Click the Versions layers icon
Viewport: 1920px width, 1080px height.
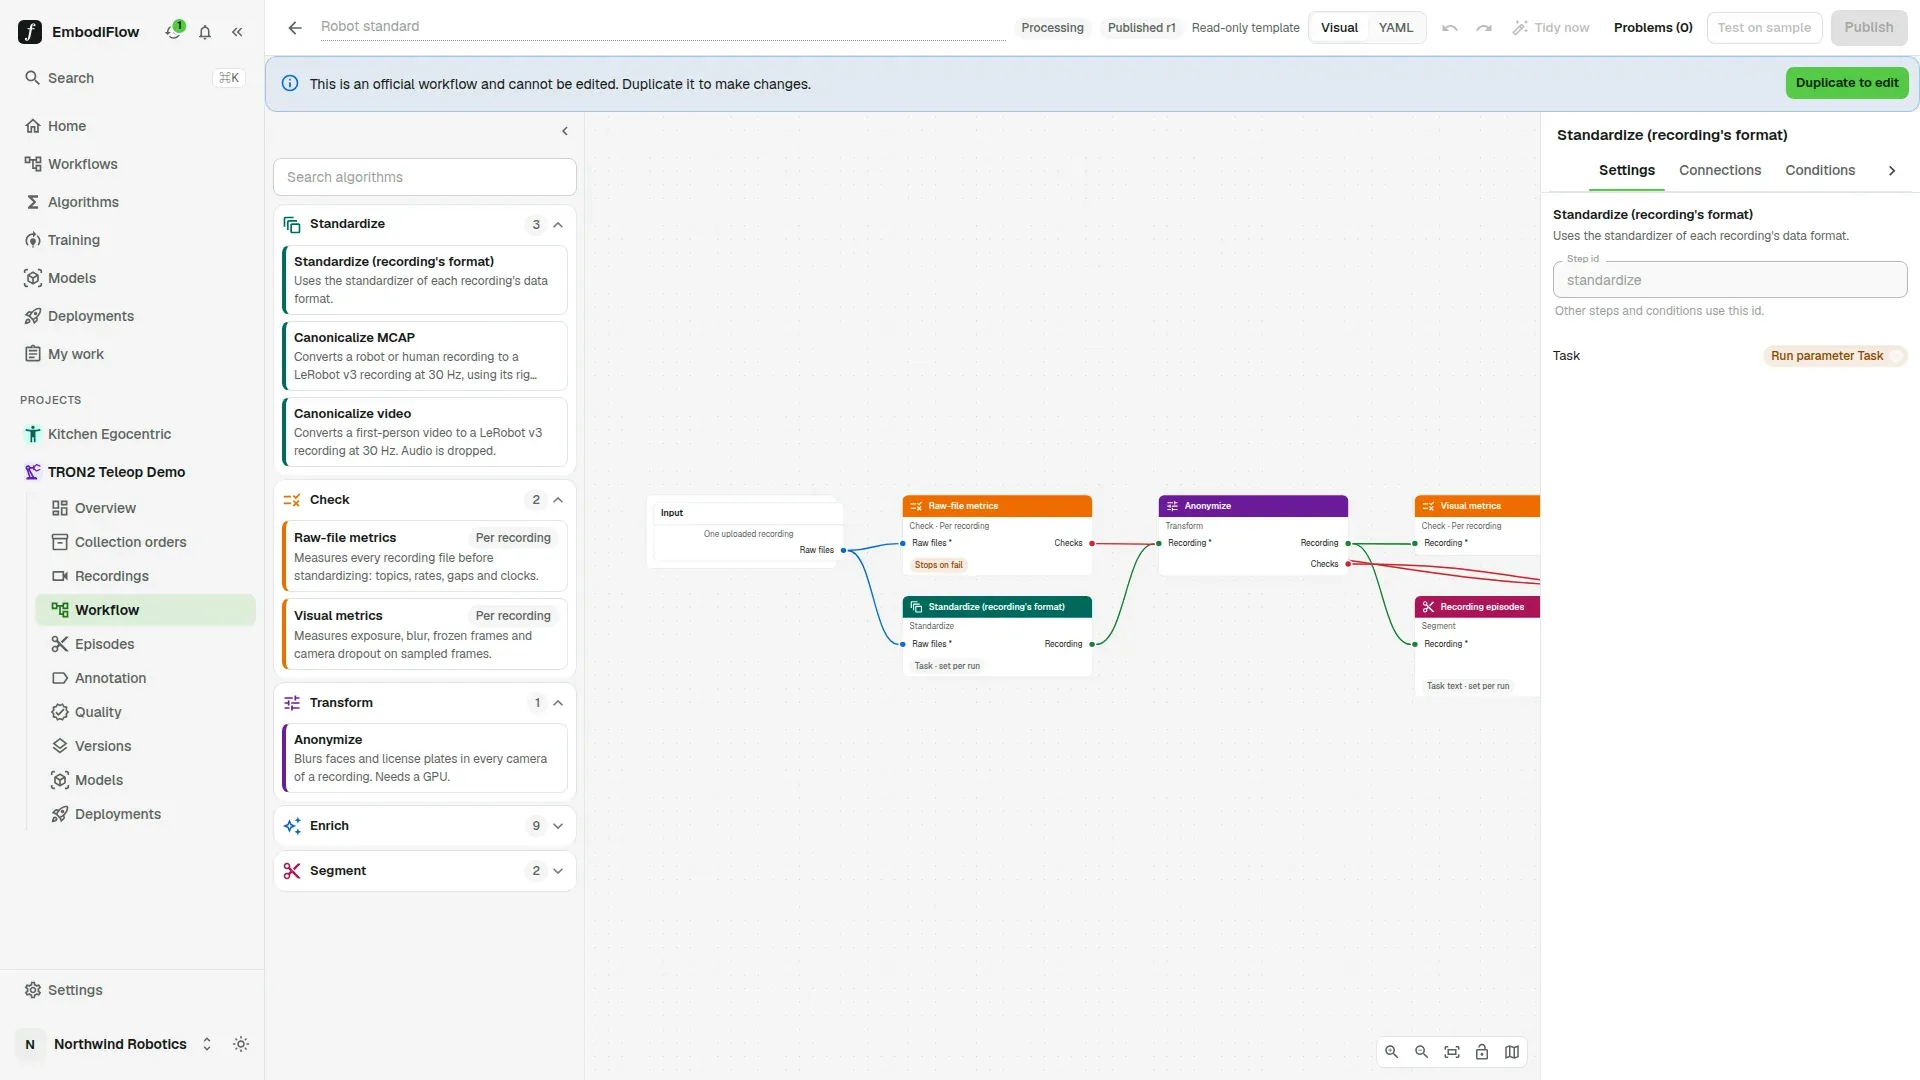[x=60, y=746]
